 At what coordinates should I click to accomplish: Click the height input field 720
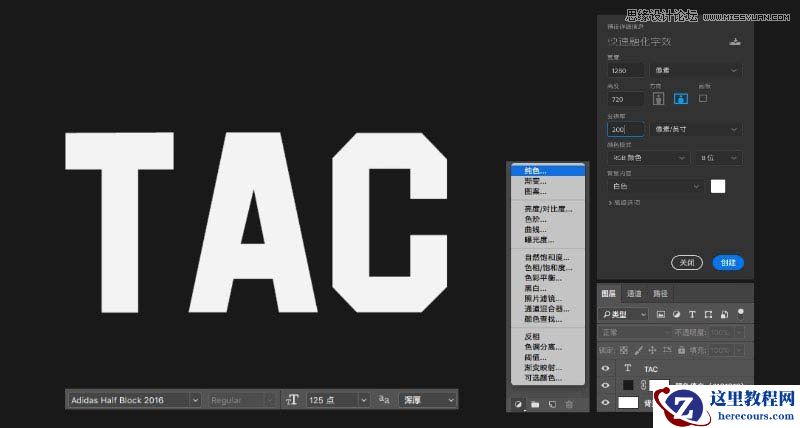tap(626, 99)
